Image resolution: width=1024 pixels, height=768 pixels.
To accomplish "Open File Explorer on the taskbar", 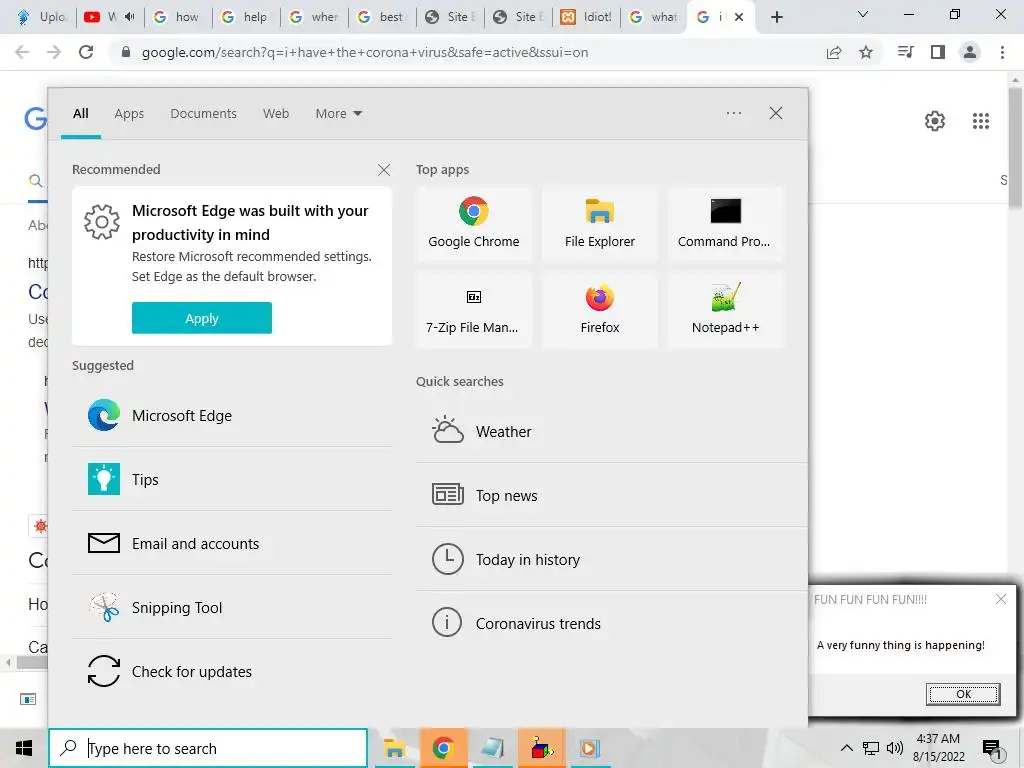I will tap(394, 748).
